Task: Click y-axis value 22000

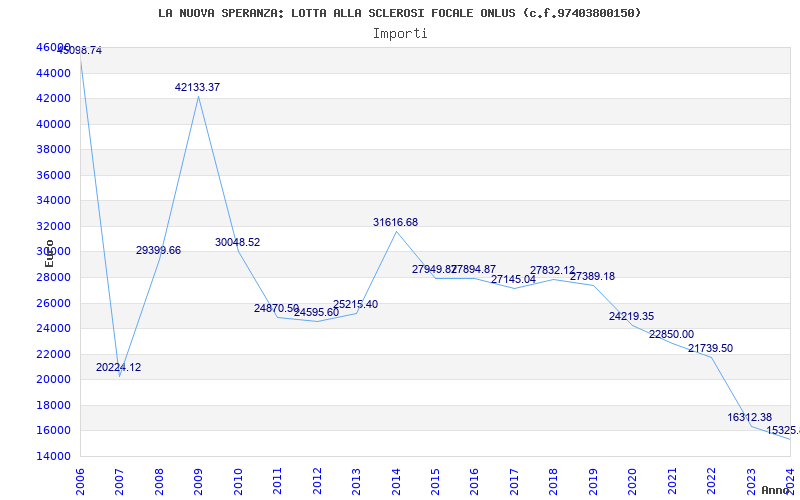Action: [x=53, y=354]
